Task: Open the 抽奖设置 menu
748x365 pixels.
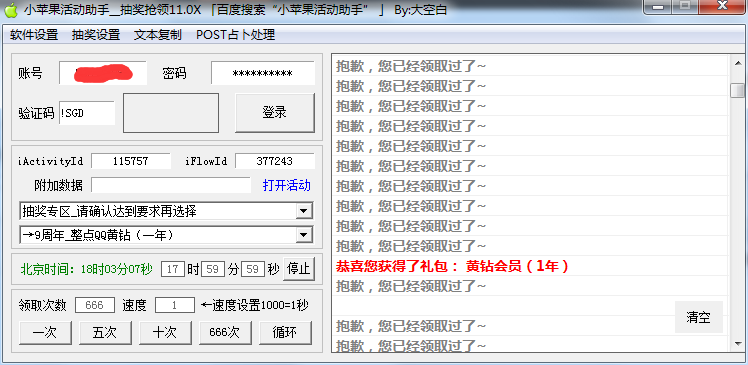Action: [x=96, y=35]
